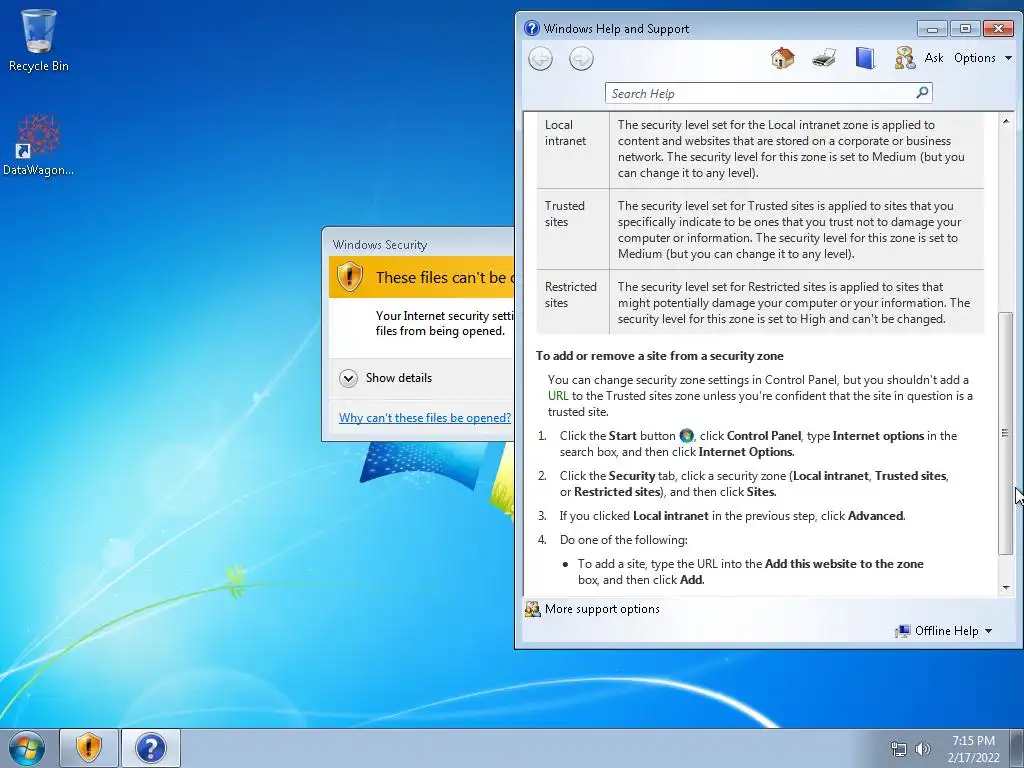Image resolution: width=1024 pixels, height=768 pixels.
Task: Click the volume speaker tray icon
Action: (923, 749)
